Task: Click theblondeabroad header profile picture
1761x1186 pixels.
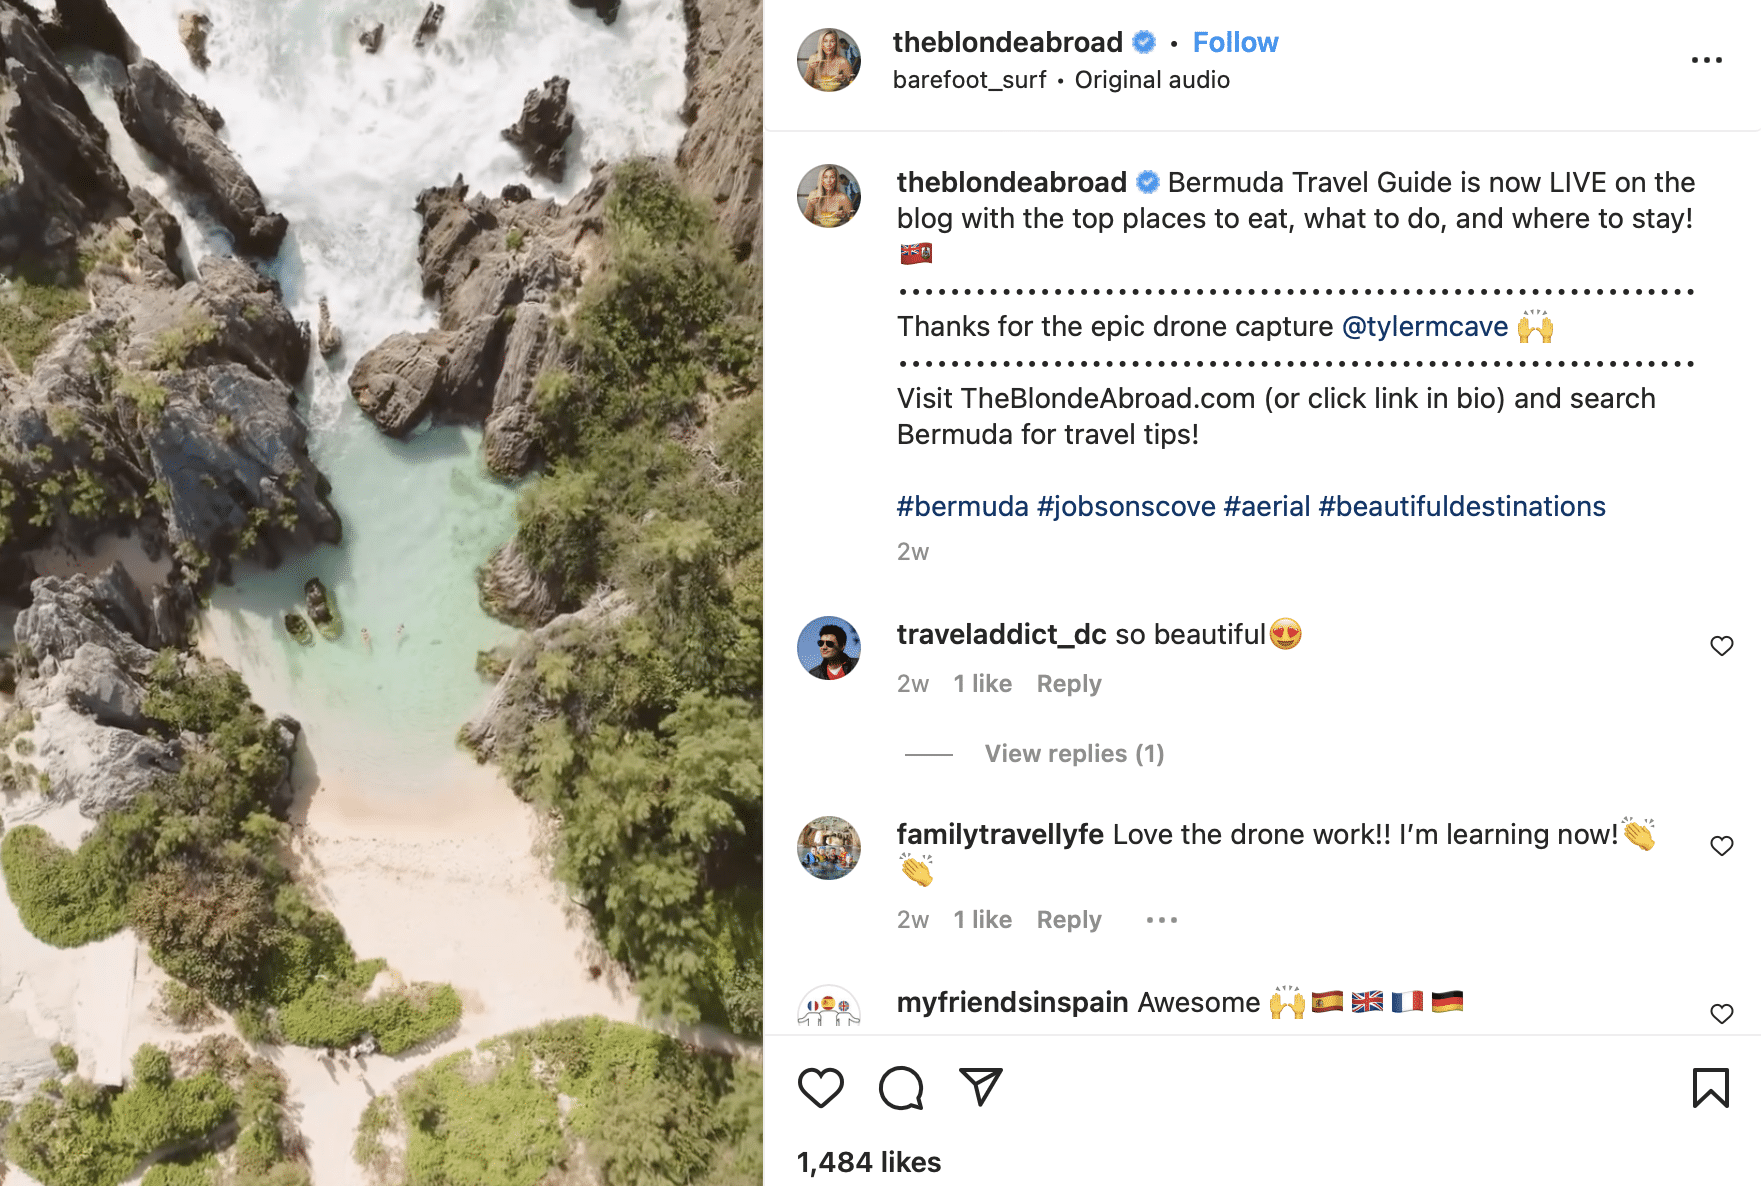Action: click(829, 60)
